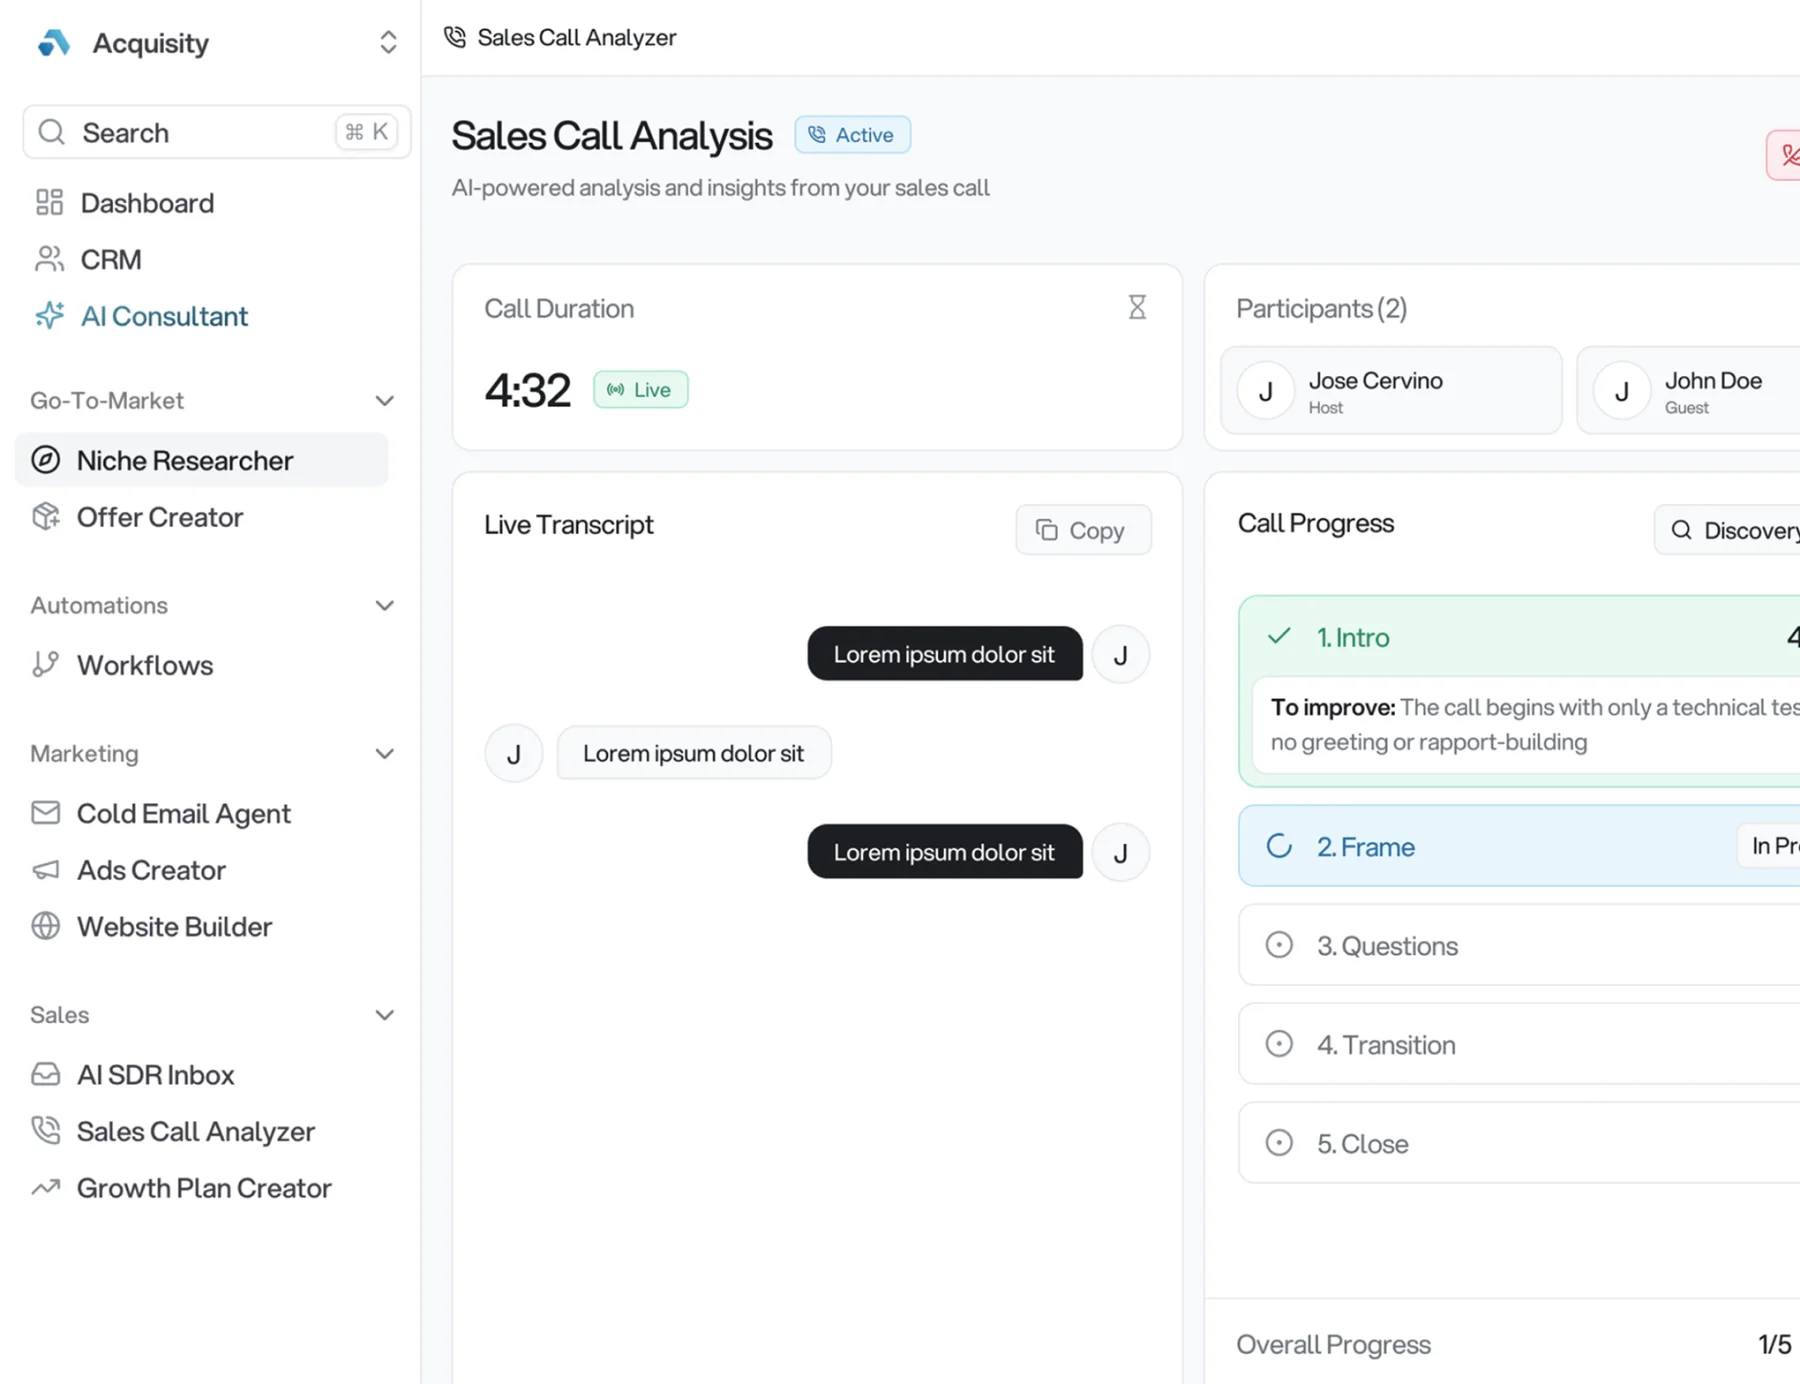Open the Niche Researcher compass icon
This screenshot has width=1800, height=1384.
47,460
